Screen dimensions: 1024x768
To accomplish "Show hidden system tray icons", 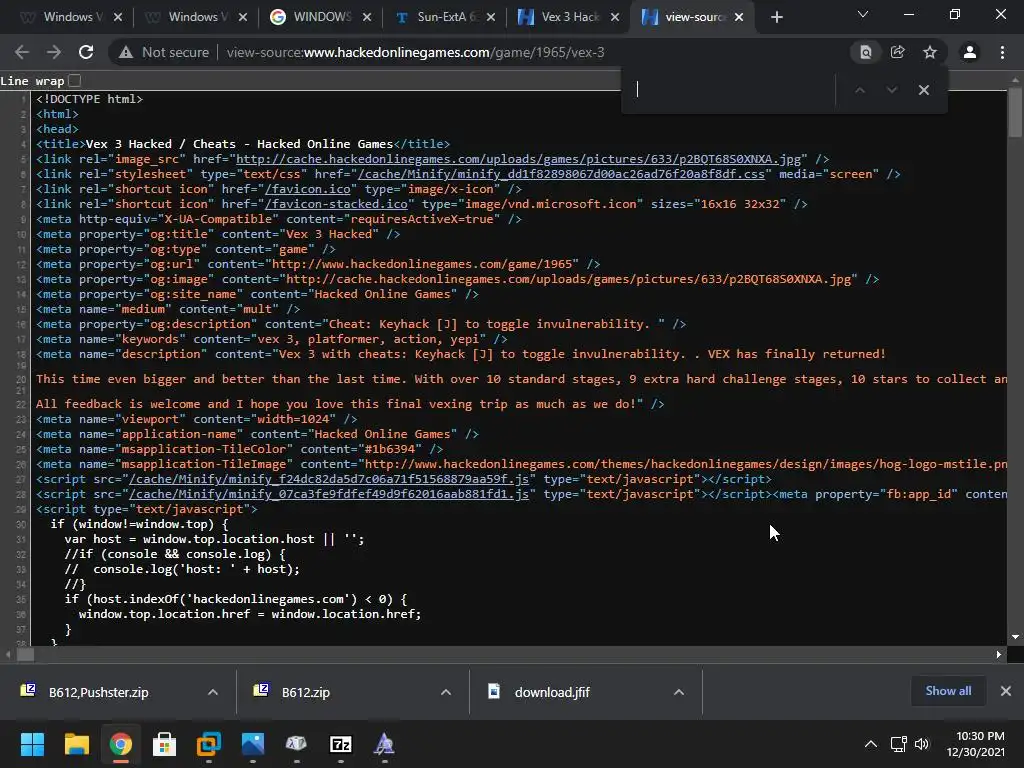I will click(871, 744).
